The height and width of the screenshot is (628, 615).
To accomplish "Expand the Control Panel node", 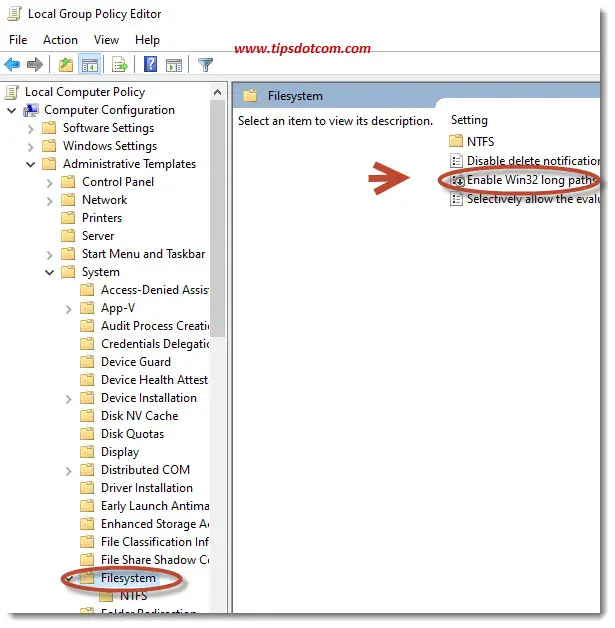I will (50, 183).
